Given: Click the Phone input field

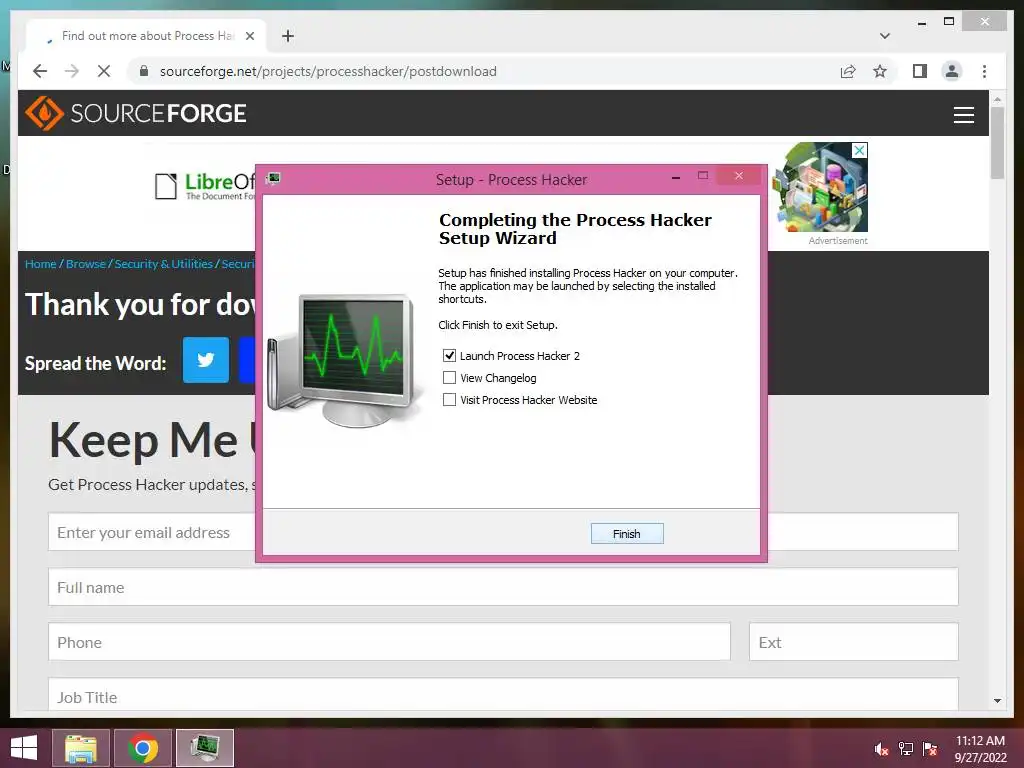Looking at the screenshot, I should click(x=389, y=642).
